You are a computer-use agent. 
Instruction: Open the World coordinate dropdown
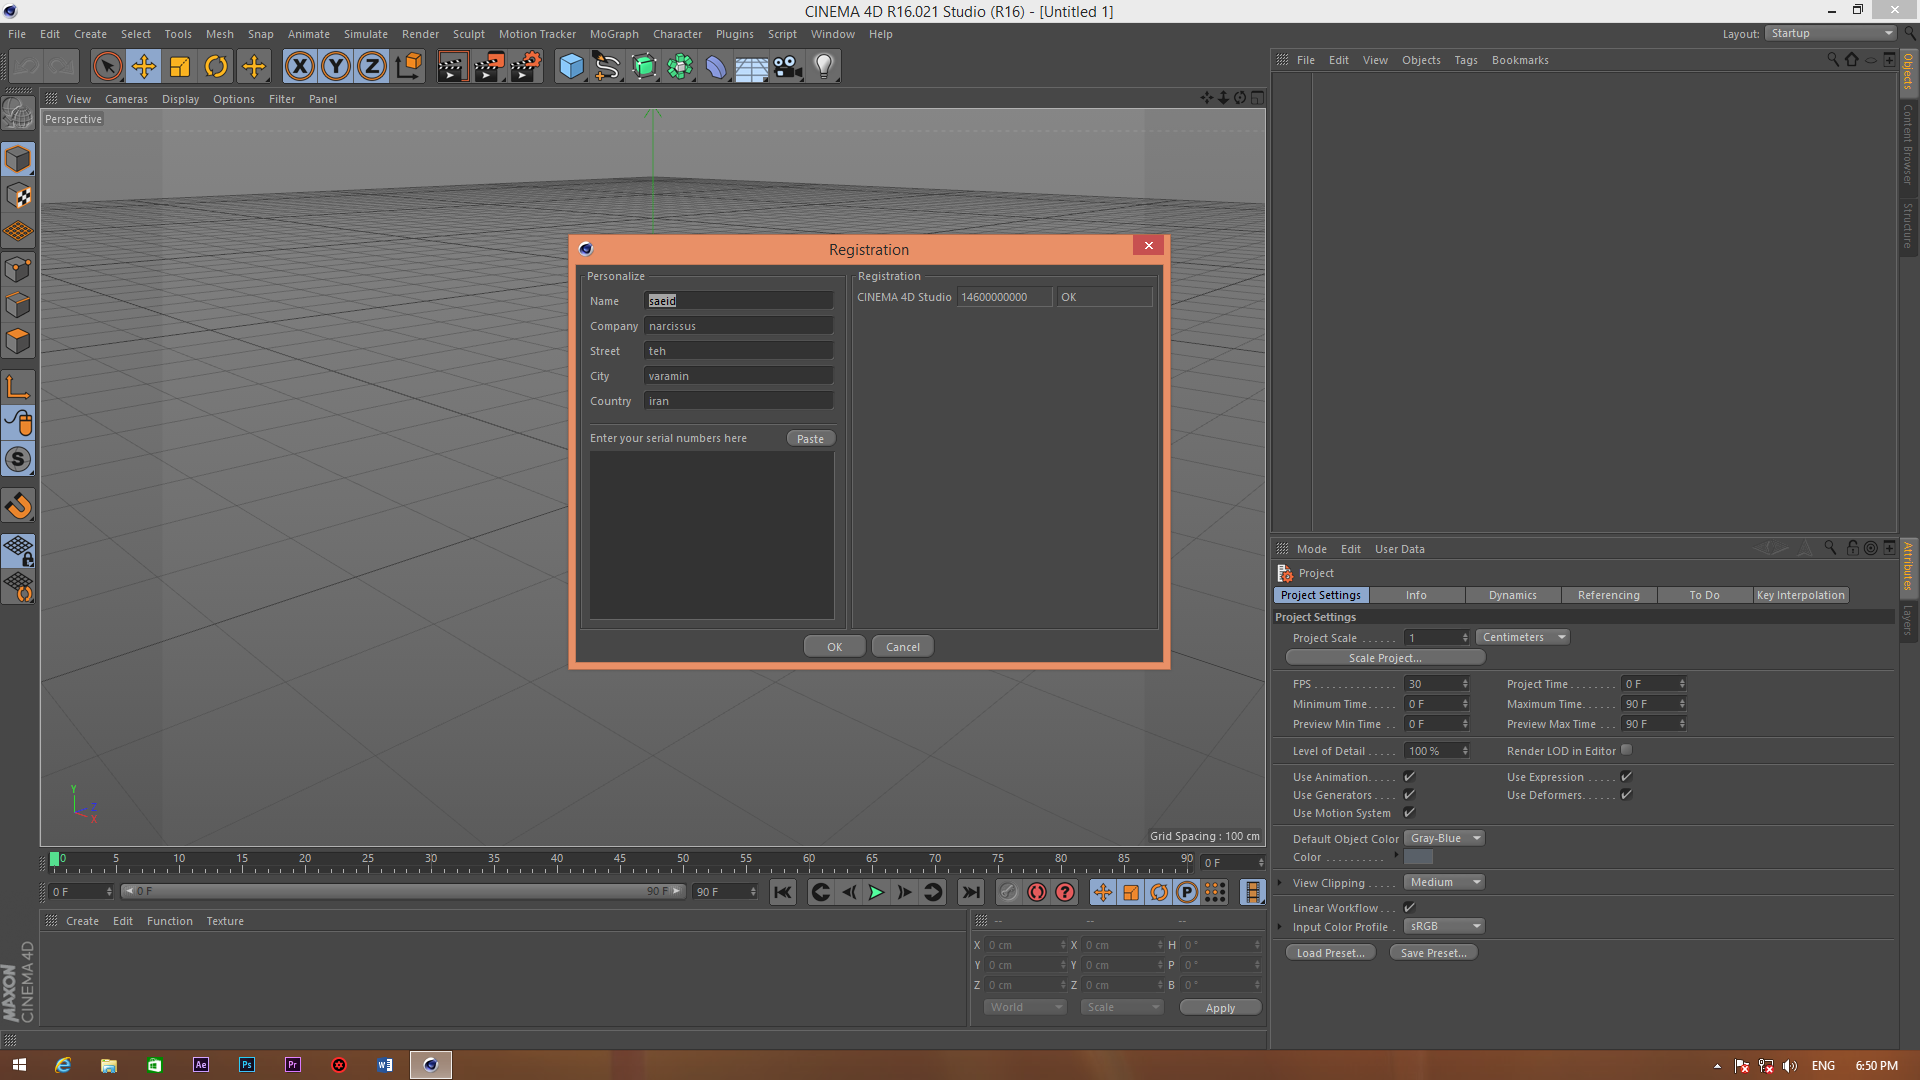point(1025,1007)
